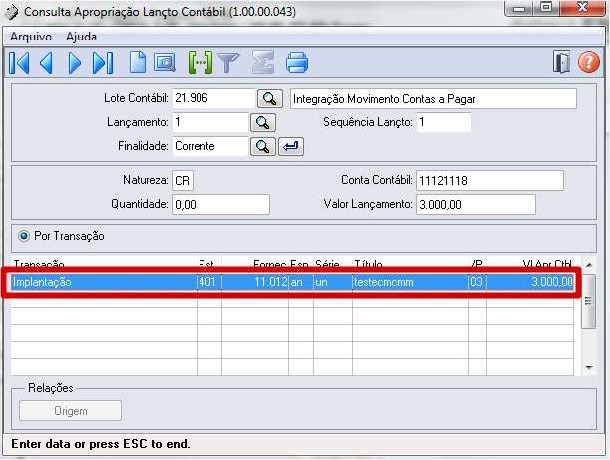Click the blue return arrow button
This screenshot has height=460, width=610.
click(291, 147)
